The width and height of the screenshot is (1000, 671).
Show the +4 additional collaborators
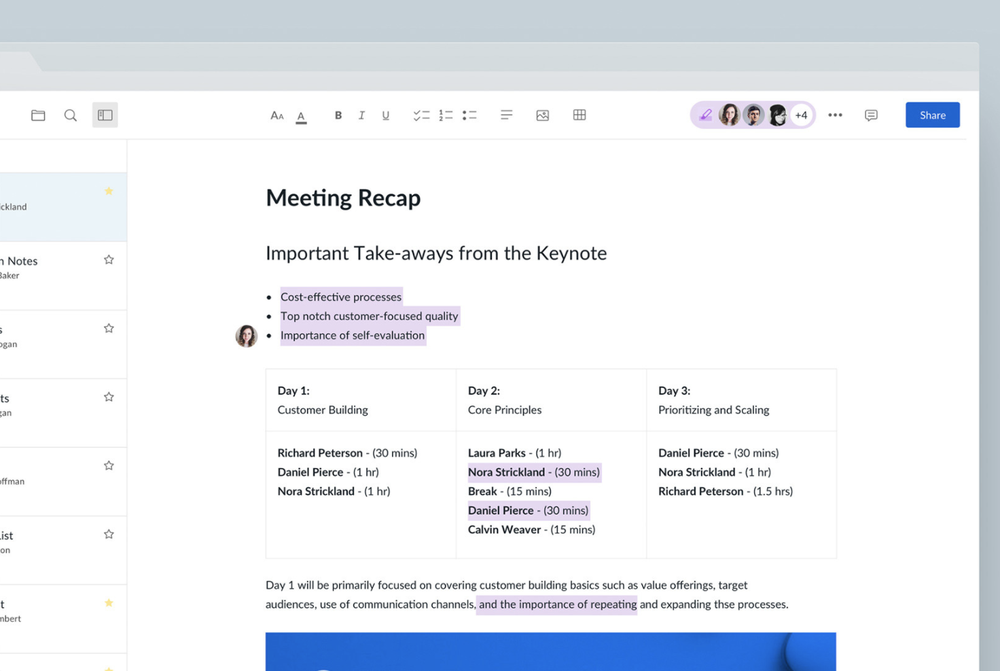pos(801,115)
